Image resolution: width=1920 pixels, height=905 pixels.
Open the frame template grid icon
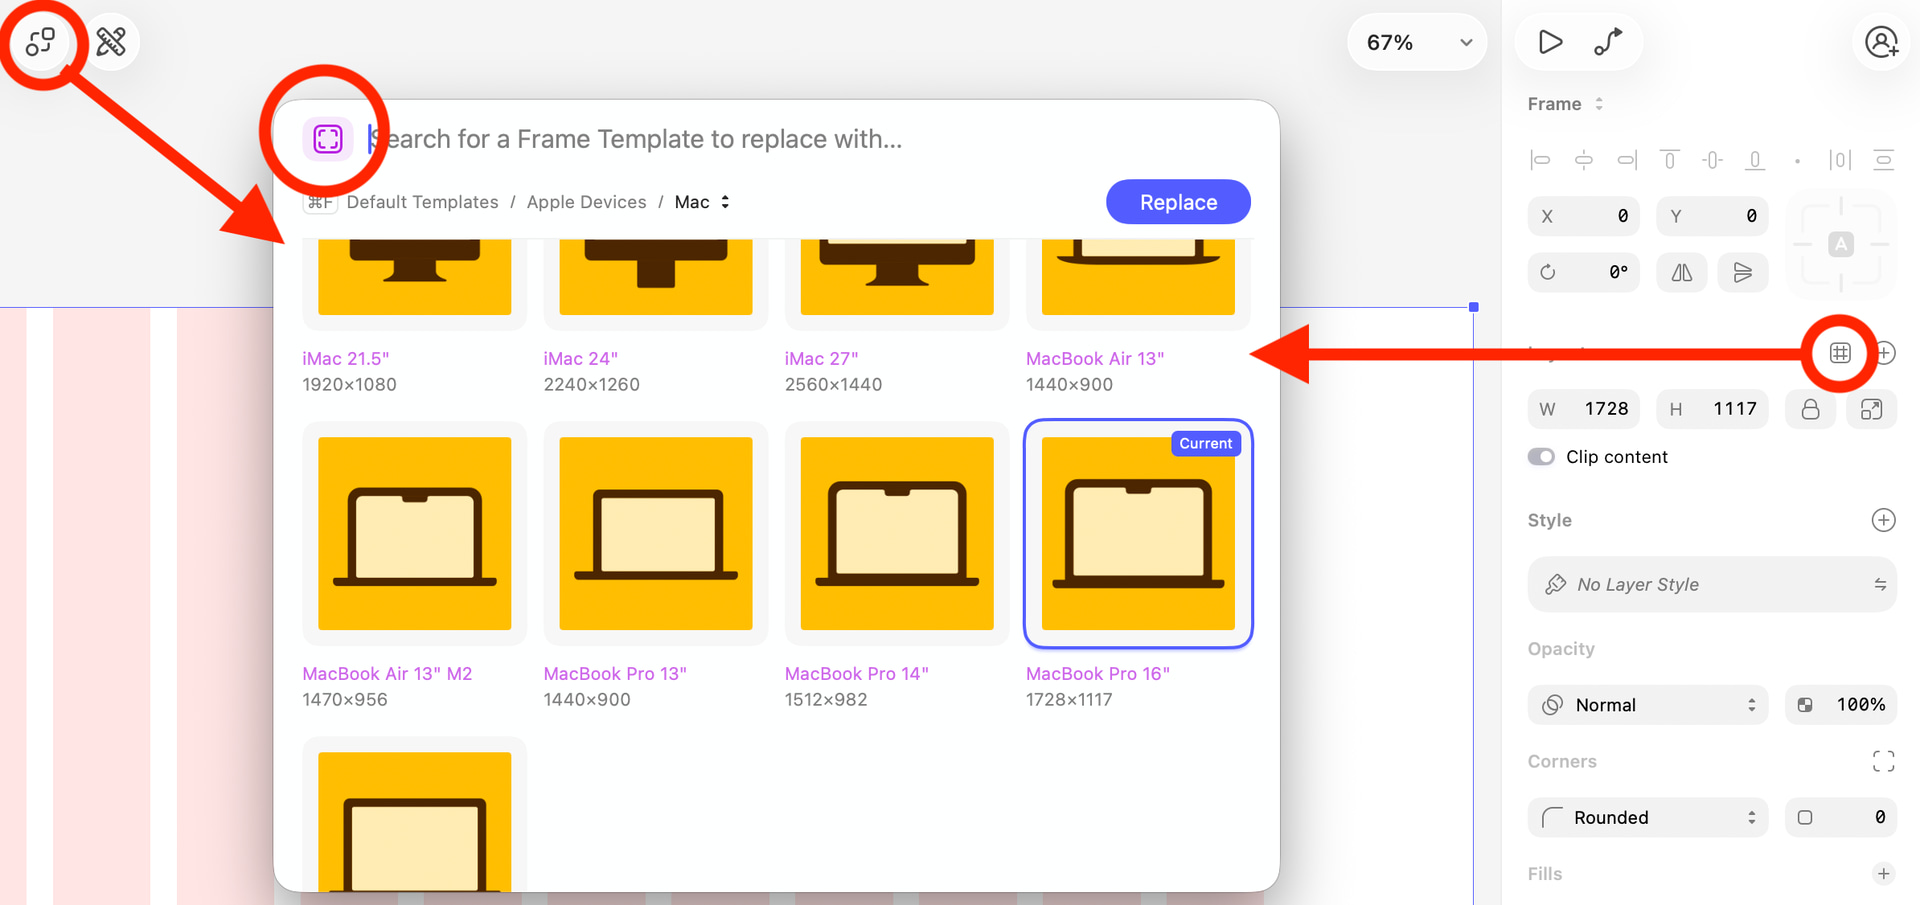tap(1840, 353)
